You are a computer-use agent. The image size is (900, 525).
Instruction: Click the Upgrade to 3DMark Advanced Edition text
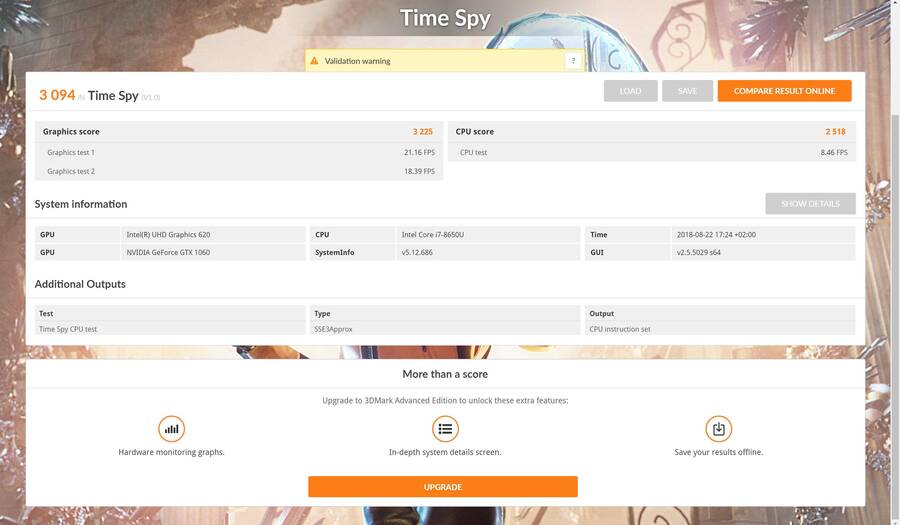445,400
